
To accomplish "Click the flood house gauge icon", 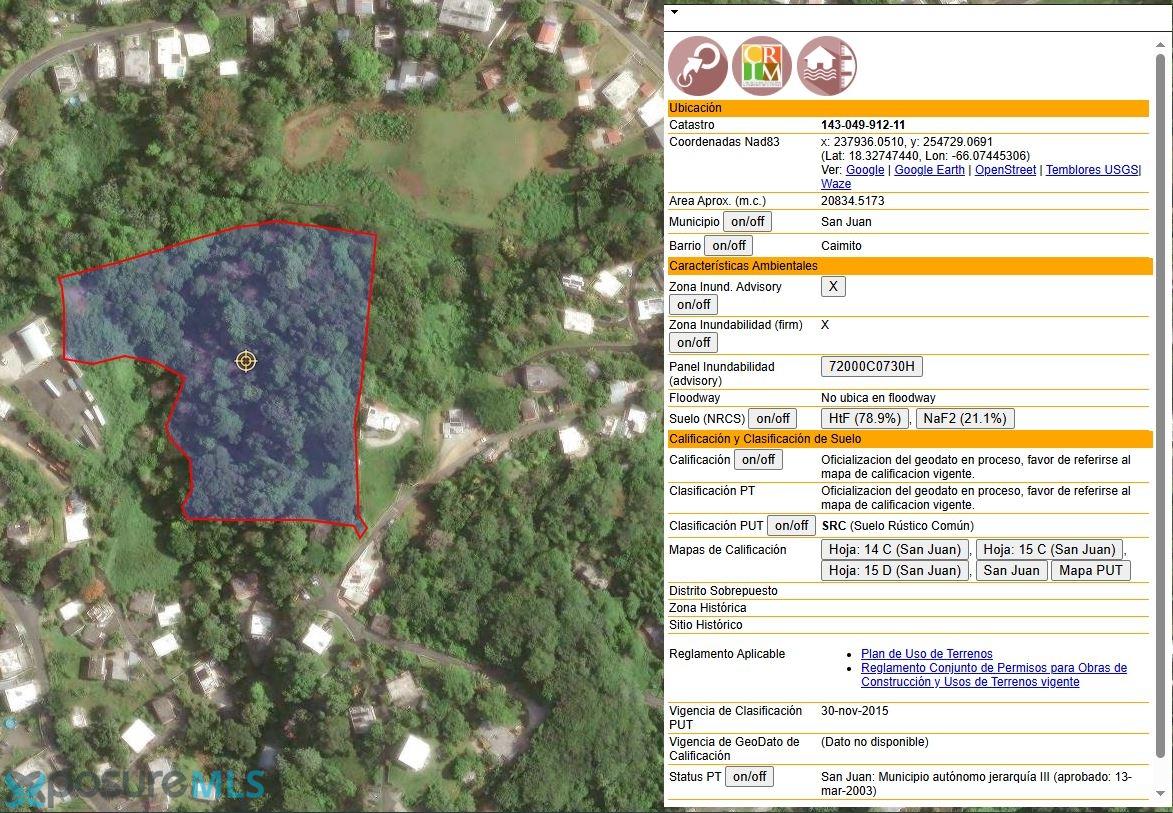I will pos(826,66).
